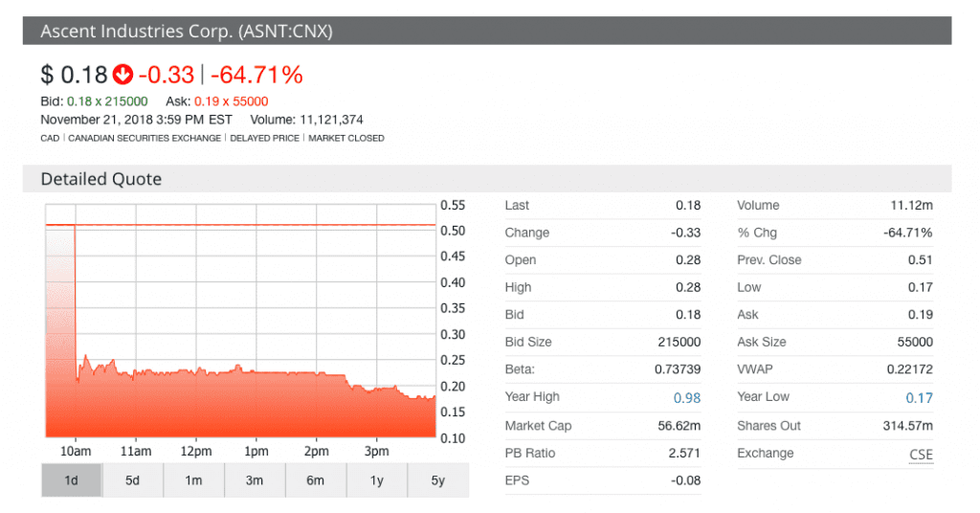This screenshot has height=513, width=980.
Task: Switch chart to 5d range
Action: (132, 480)
